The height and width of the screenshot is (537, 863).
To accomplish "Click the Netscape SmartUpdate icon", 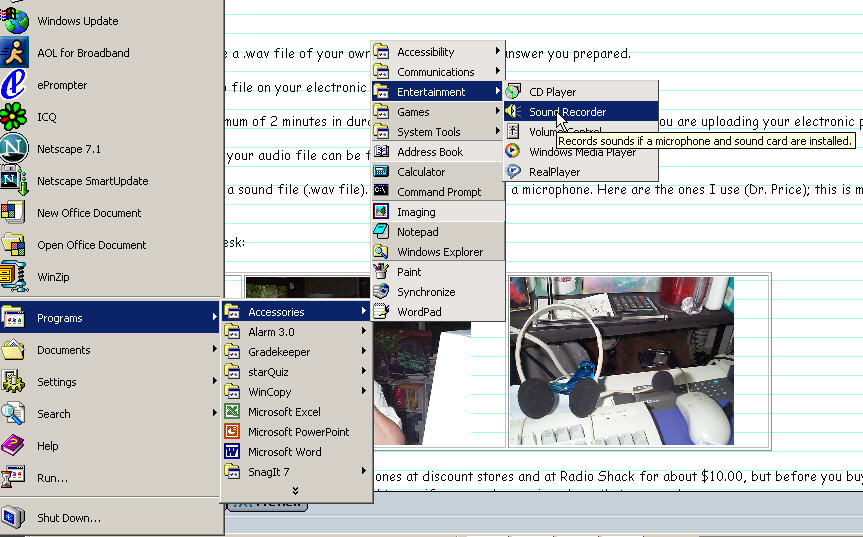I will (14, 180).
